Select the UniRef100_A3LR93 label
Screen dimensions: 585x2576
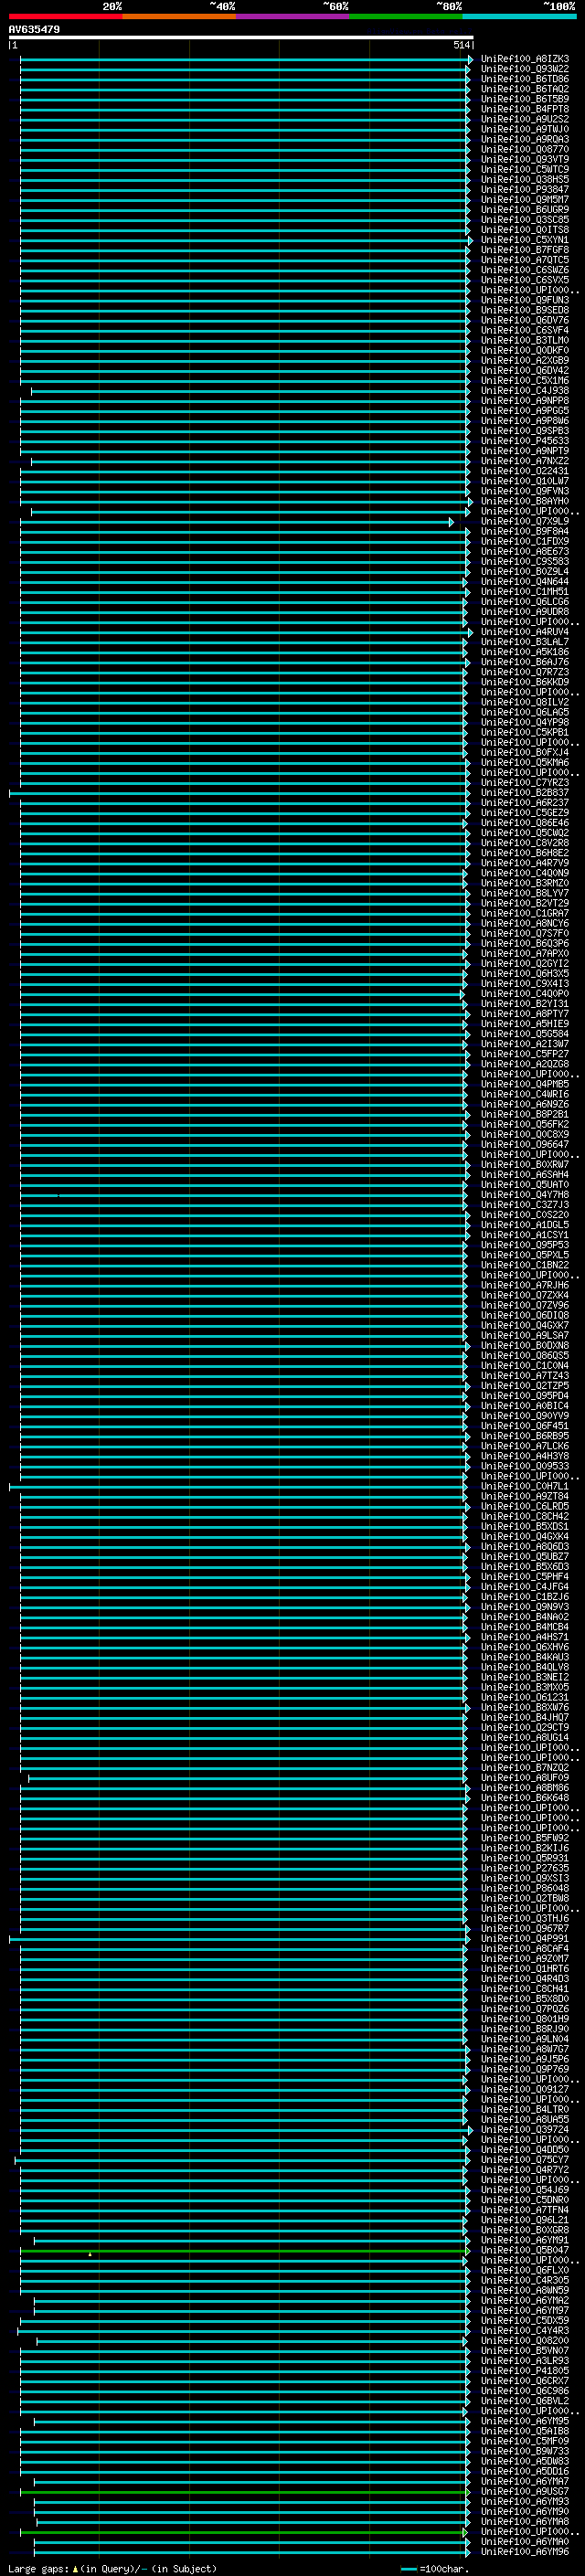[525, 2361]
